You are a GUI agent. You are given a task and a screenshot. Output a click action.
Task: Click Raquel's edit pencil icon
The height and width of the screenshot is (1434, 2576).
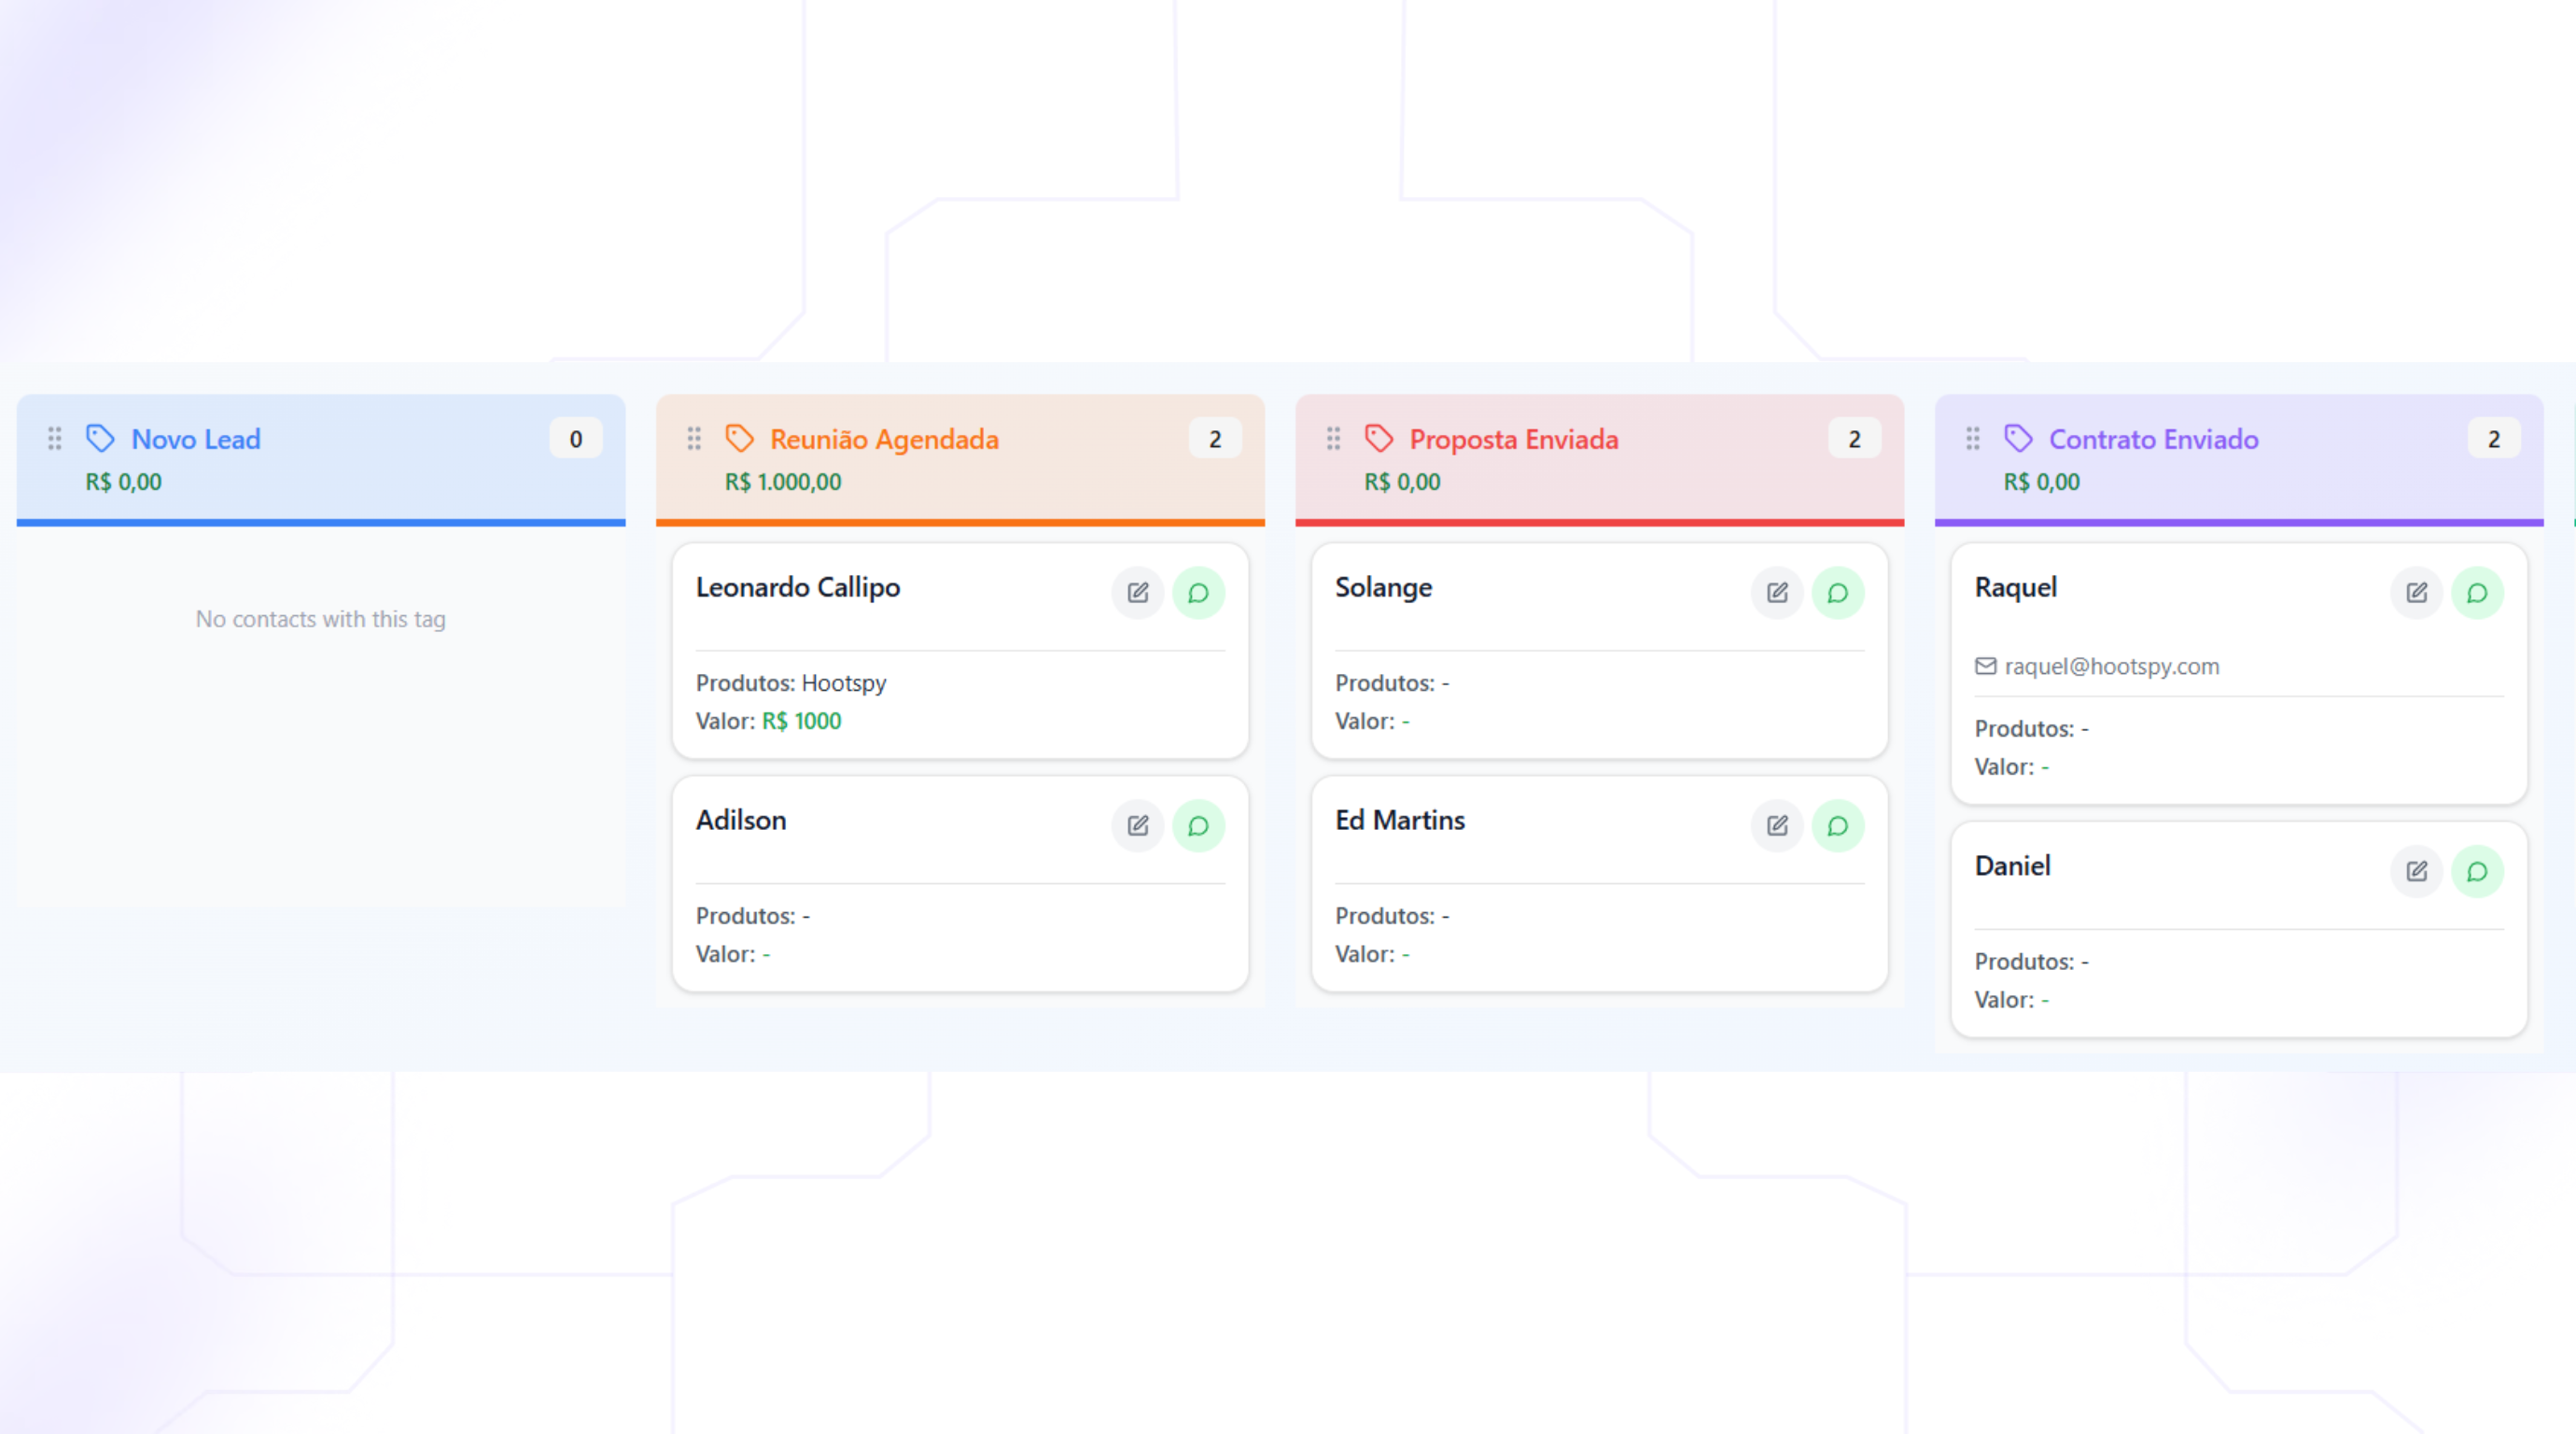[2416, 593]
